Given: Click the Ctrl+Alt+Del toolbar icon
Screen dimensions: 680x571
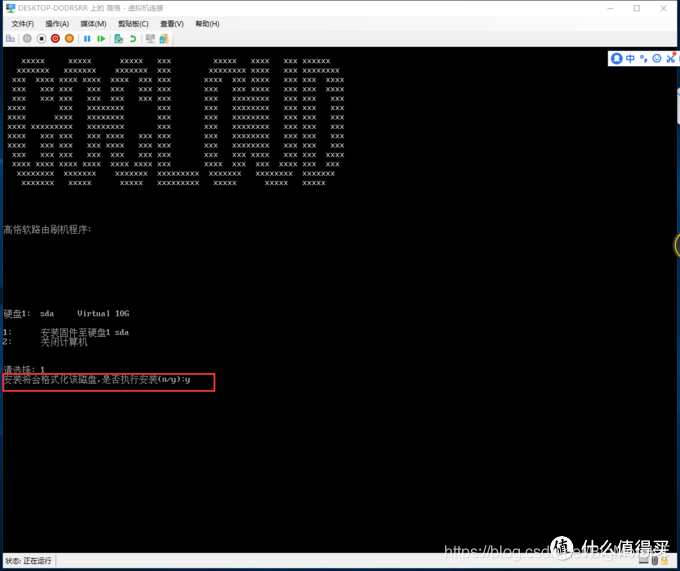Looking at the screenshot, I should [10, 39].
